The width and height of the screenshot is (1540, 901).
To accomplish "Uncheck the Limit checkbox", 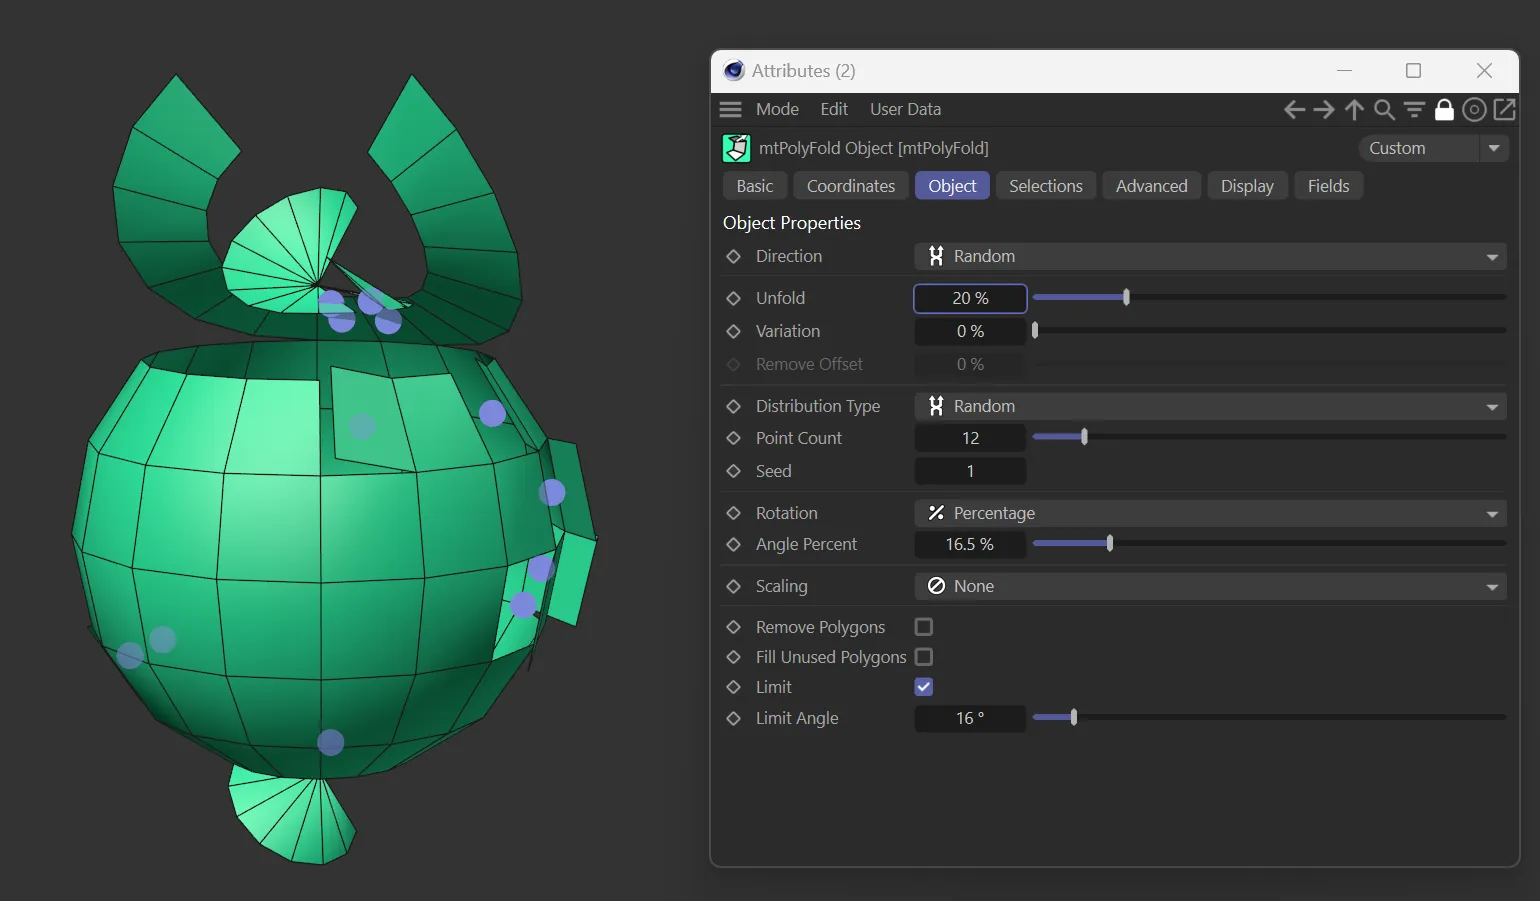I will coord(924,687).
